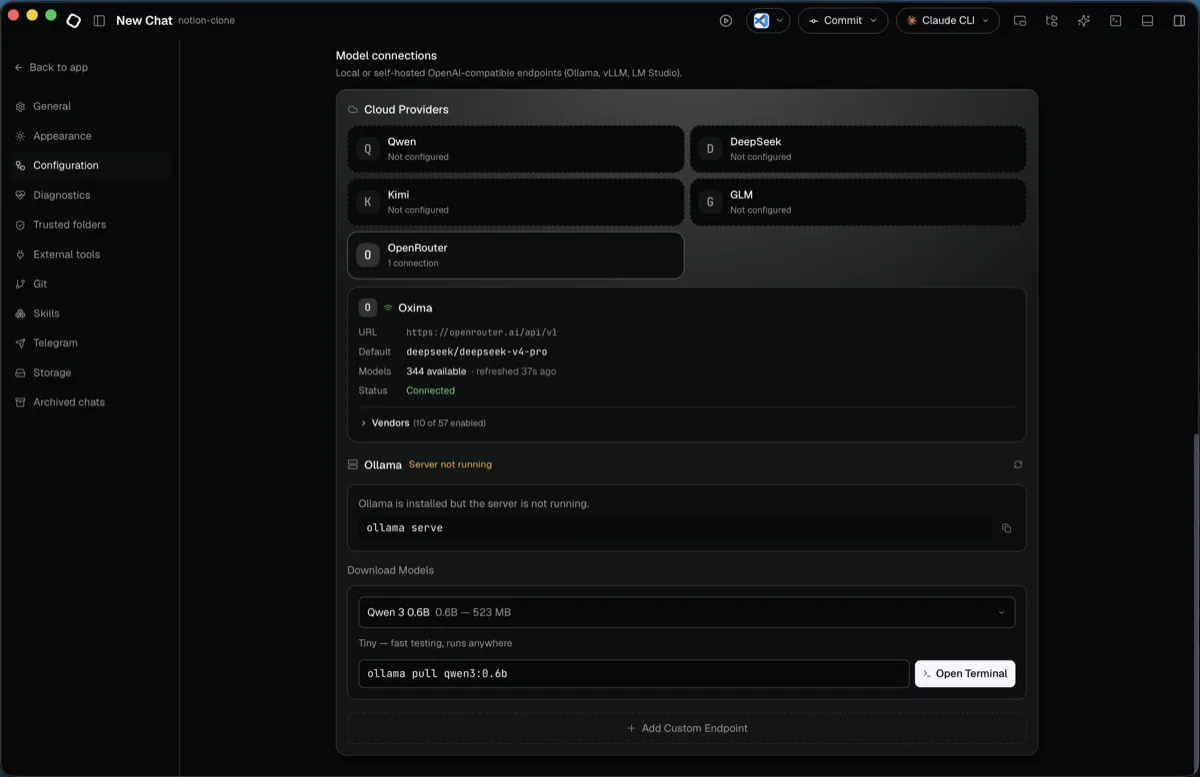Open Skills settings section
This screenshot has width=1200, height=777.
(x=88, y=313)
